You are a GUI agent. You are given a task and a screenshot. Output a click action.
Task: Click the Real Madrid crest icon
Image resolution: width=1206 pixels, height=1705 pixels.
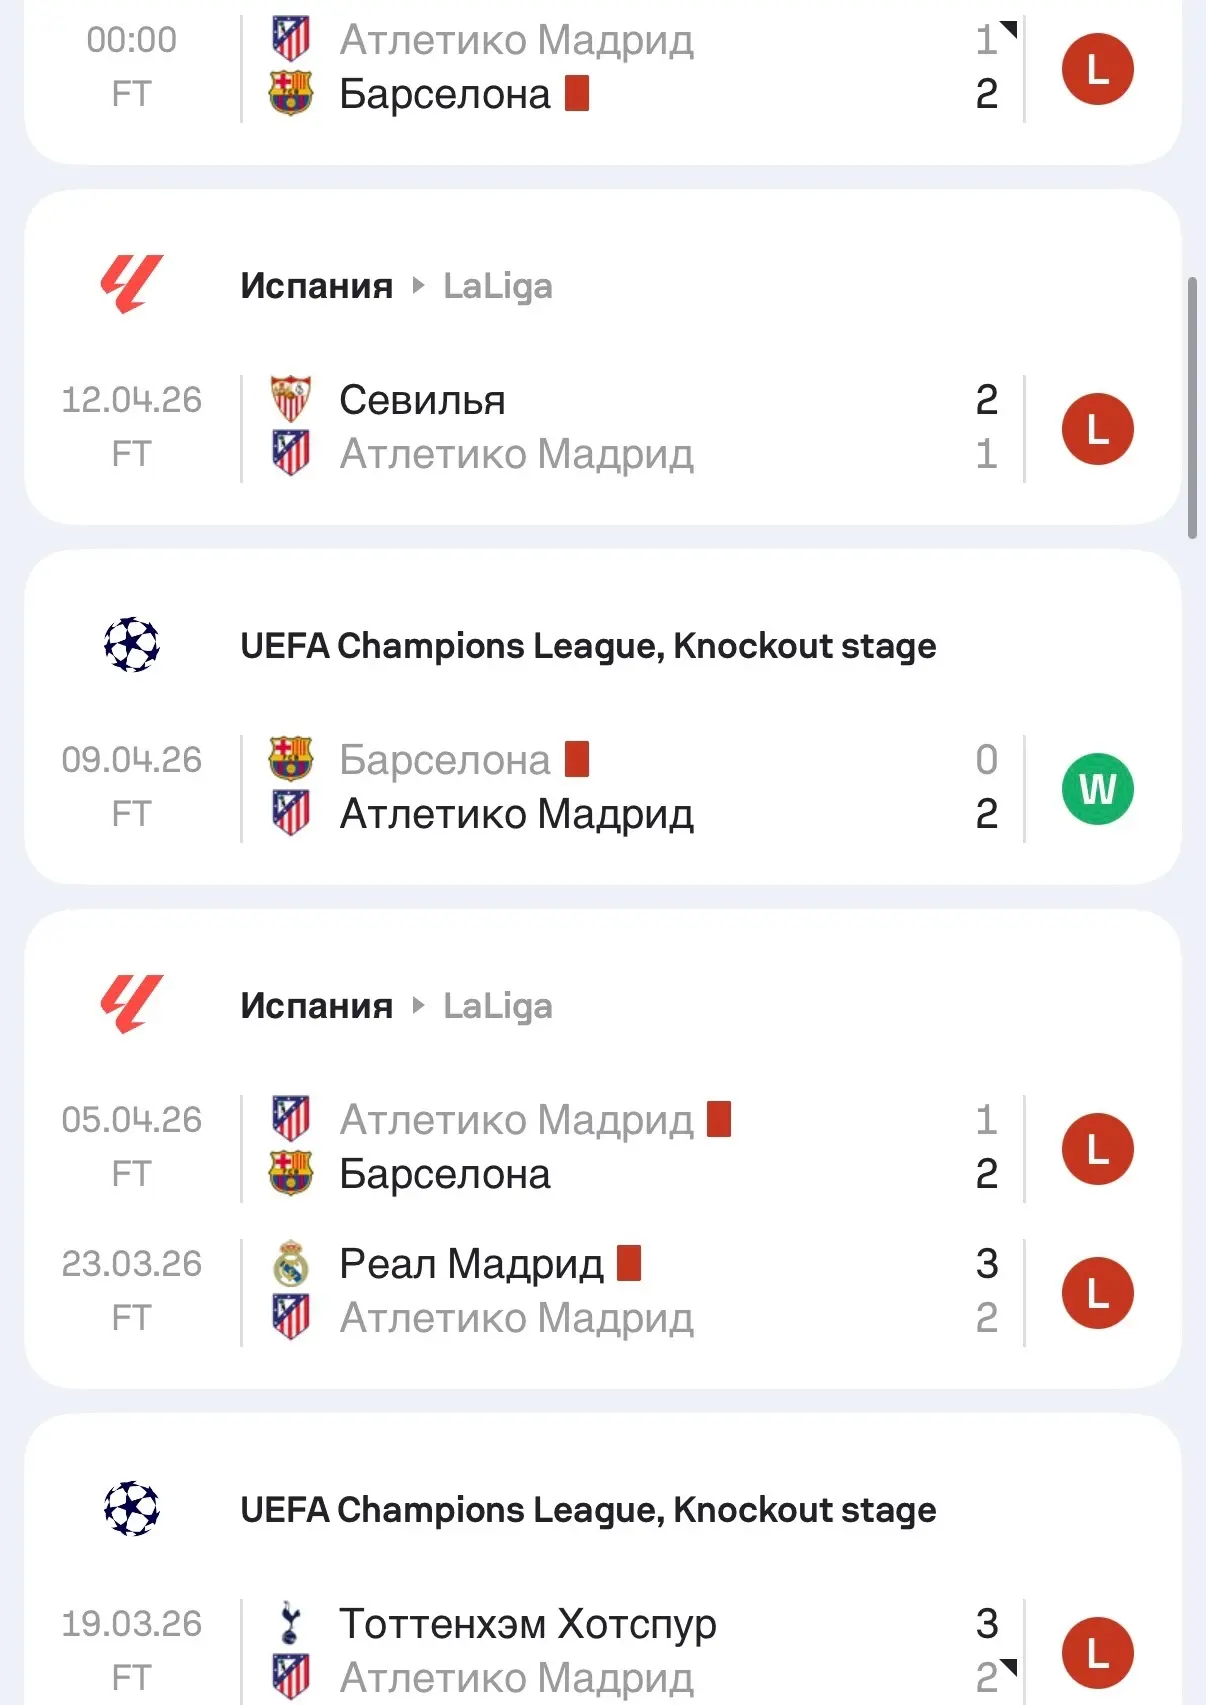(x=291, y=1263)
